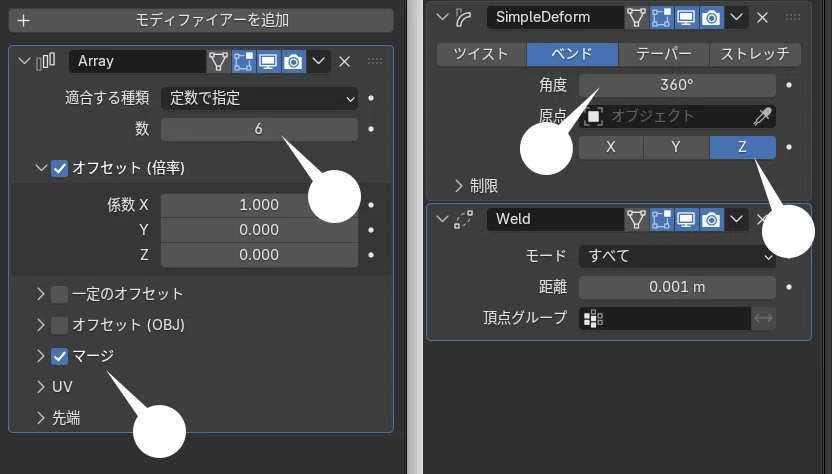
Task: Select the ストレッチ deform mode
Action: click(755, 54)
